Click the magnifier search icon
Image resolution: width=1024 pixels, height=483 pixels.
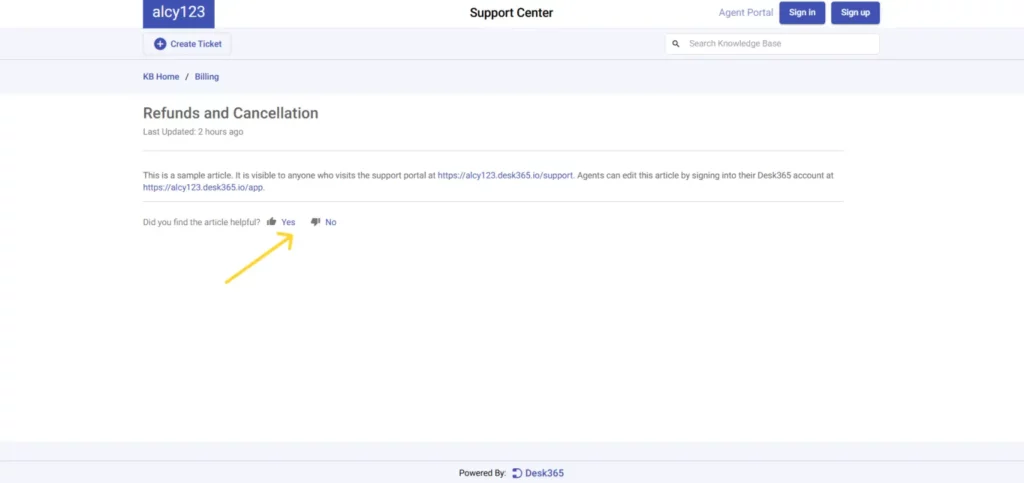[x=676, y=44]
